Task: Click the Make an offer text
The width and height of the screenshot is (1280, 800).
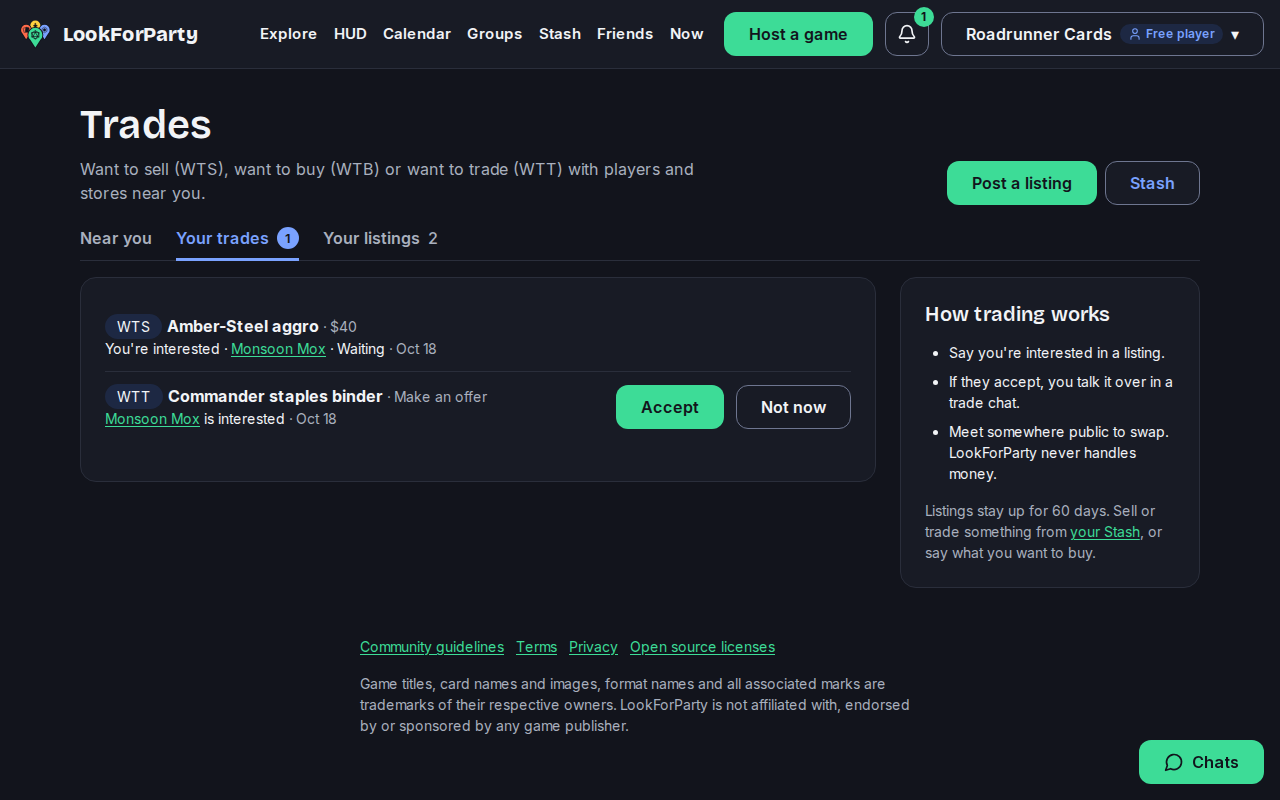Action: 441,397
